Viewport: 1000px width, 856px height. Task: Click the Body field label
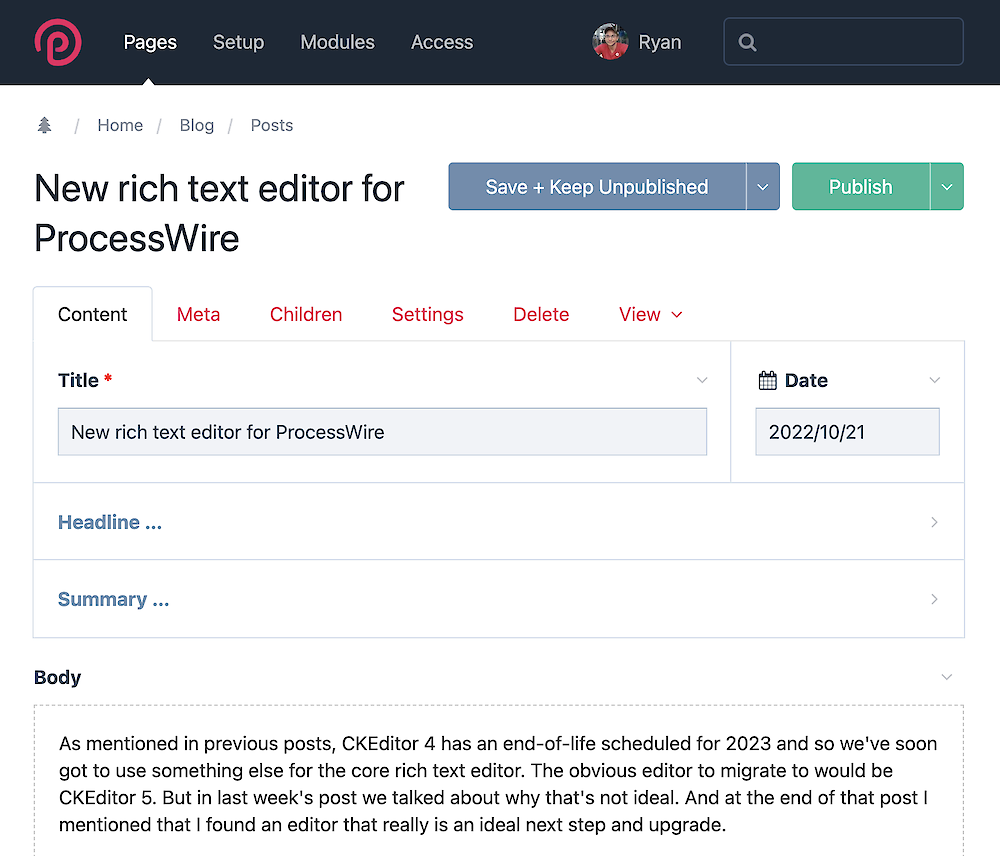coord(57,677)
